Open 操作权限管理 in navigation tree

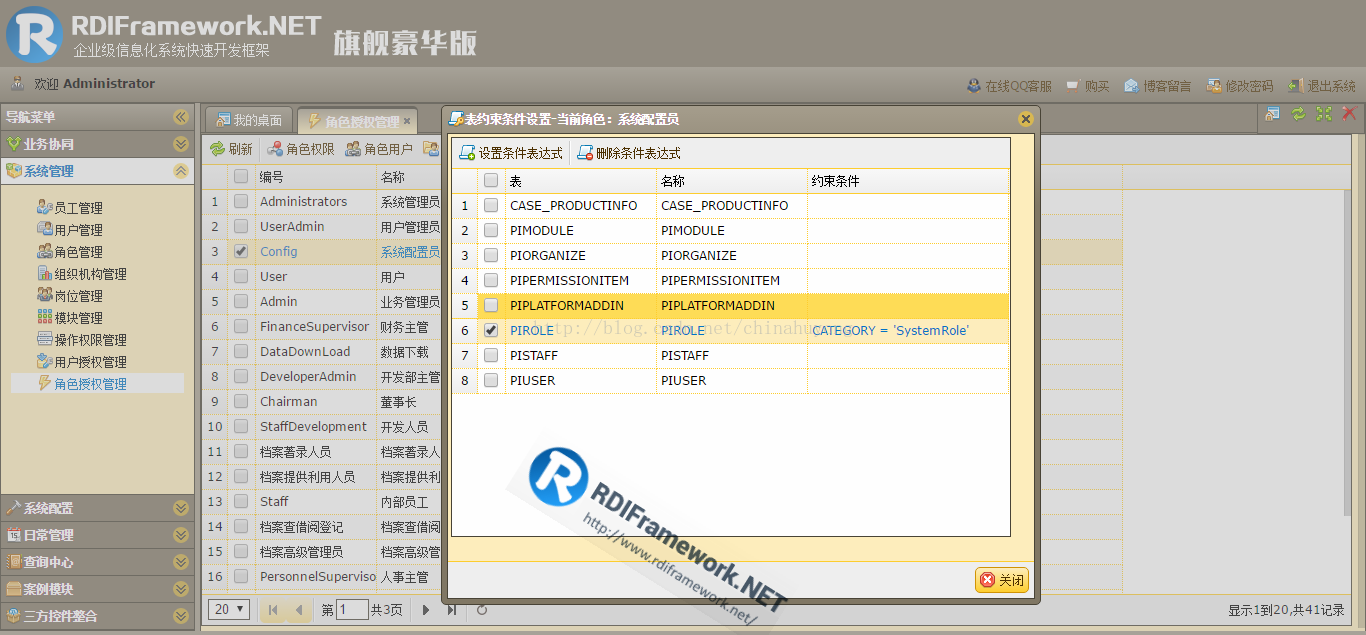[x=82, y=340]
